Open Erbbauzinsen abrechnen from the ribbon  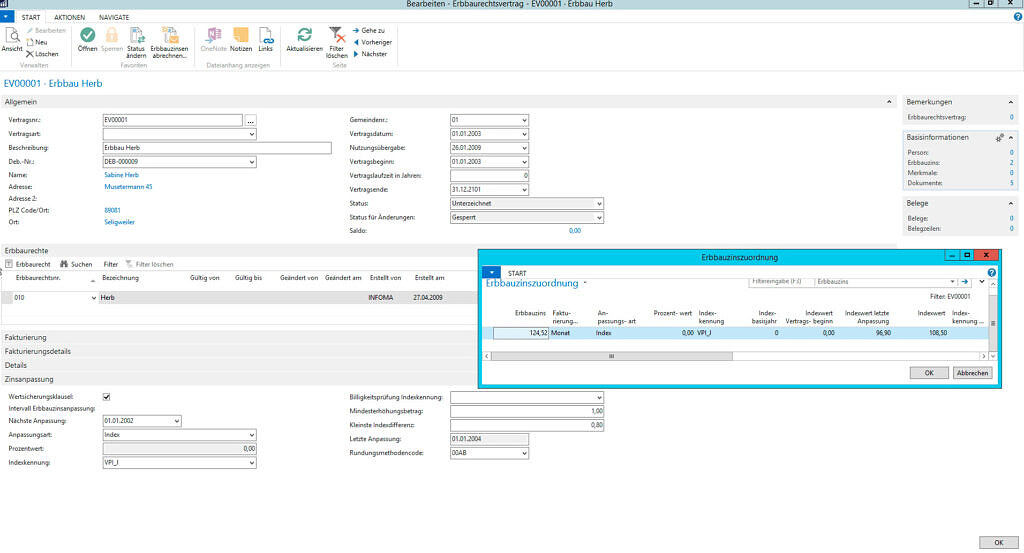[x=168, y=35]
